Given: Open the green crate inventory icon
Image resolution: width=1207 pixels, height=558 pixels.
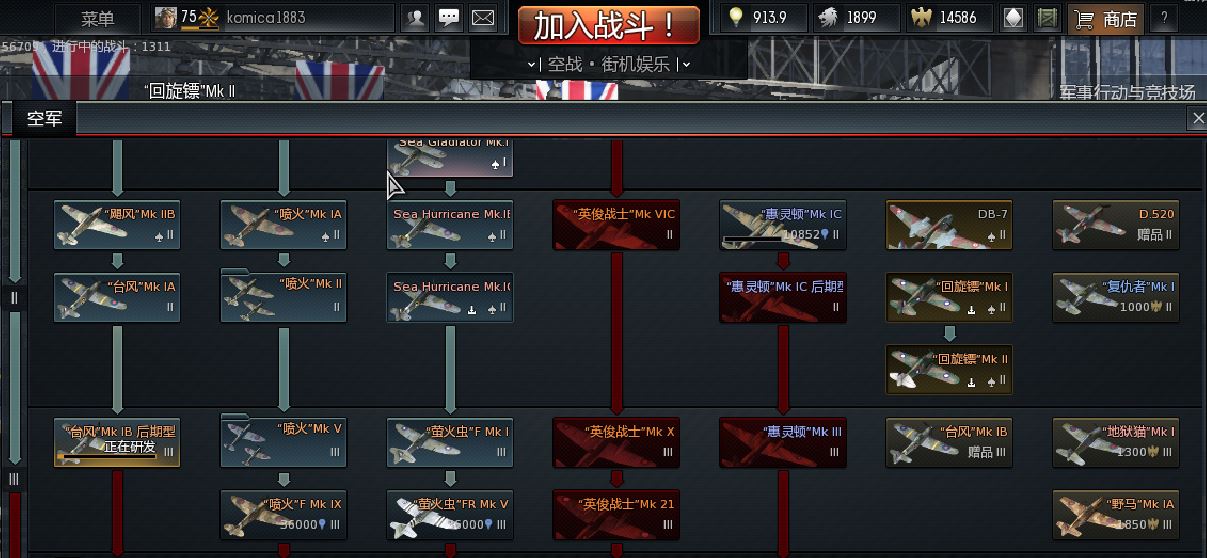Looking at the screenshot, I should coord(1047,18).
